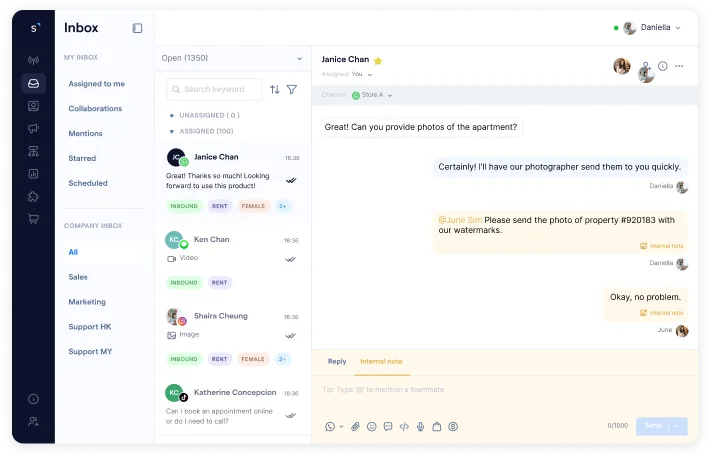Expand the Unassigned ( 0 ) group
710x457 pixels.
point(204,115)
